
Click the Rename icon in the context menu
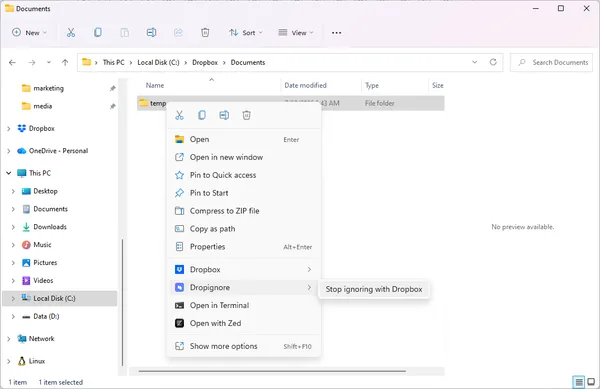pos(224,115)
